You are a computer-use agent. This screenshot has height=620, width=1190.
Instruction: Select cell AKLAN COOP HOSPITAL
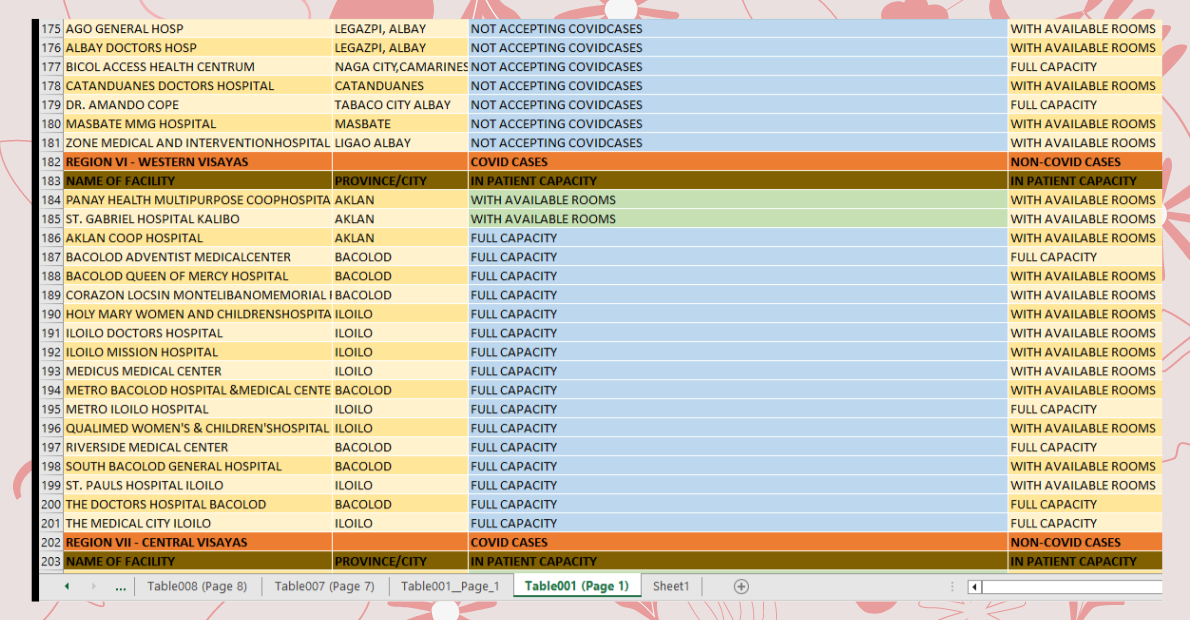click(x=197, y=238)
